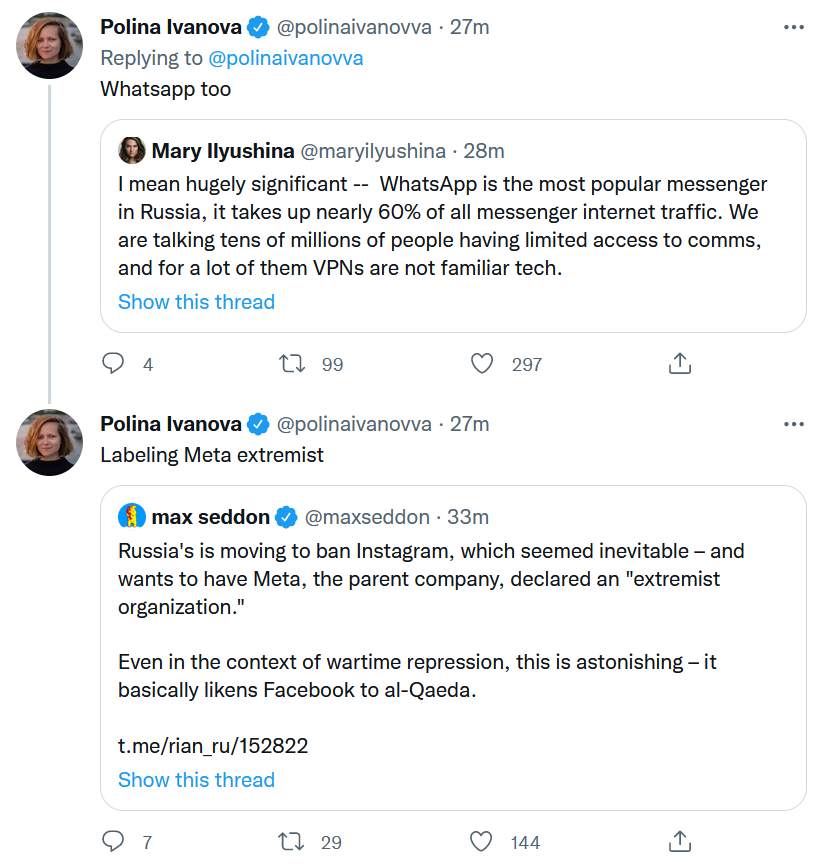Viewport: 819px width, 865px height.
Task: Open more options on "Labeling Meta extremist" tweet
Action: click(x=793, y=424)
